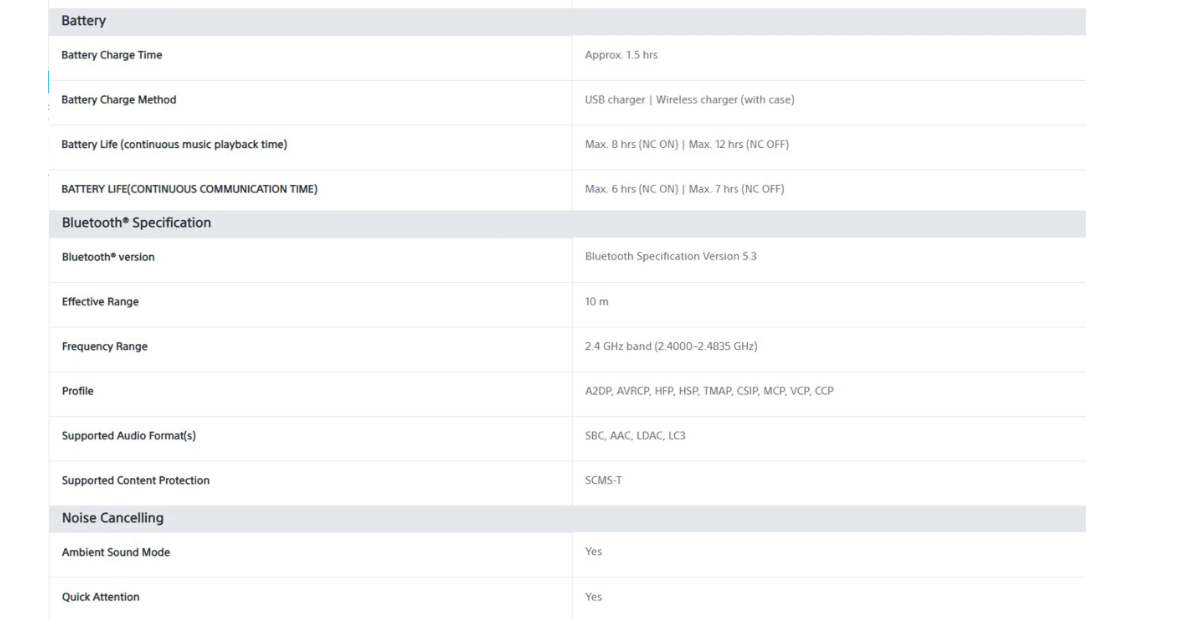The height and width of the screenshot is (620, 1192).
Task: Click the Profile row label
Action: (77, 391)
